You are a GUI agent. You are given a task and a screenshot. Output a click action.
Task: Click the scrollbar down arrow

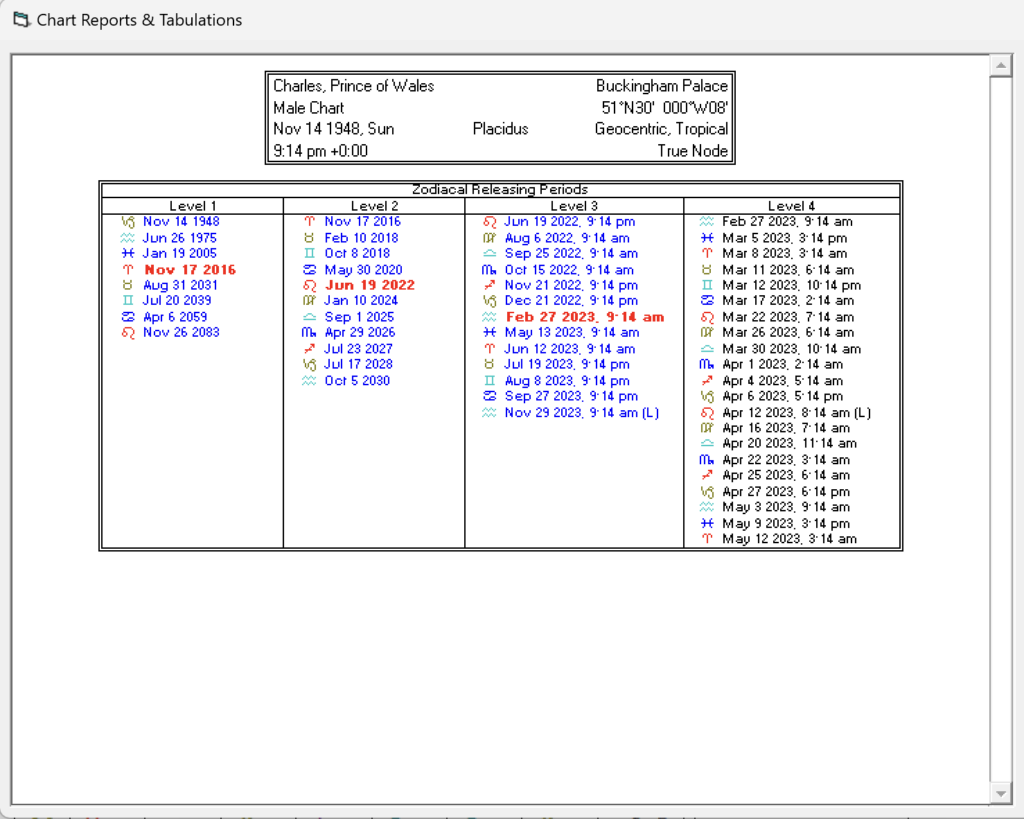pos(999,793)
